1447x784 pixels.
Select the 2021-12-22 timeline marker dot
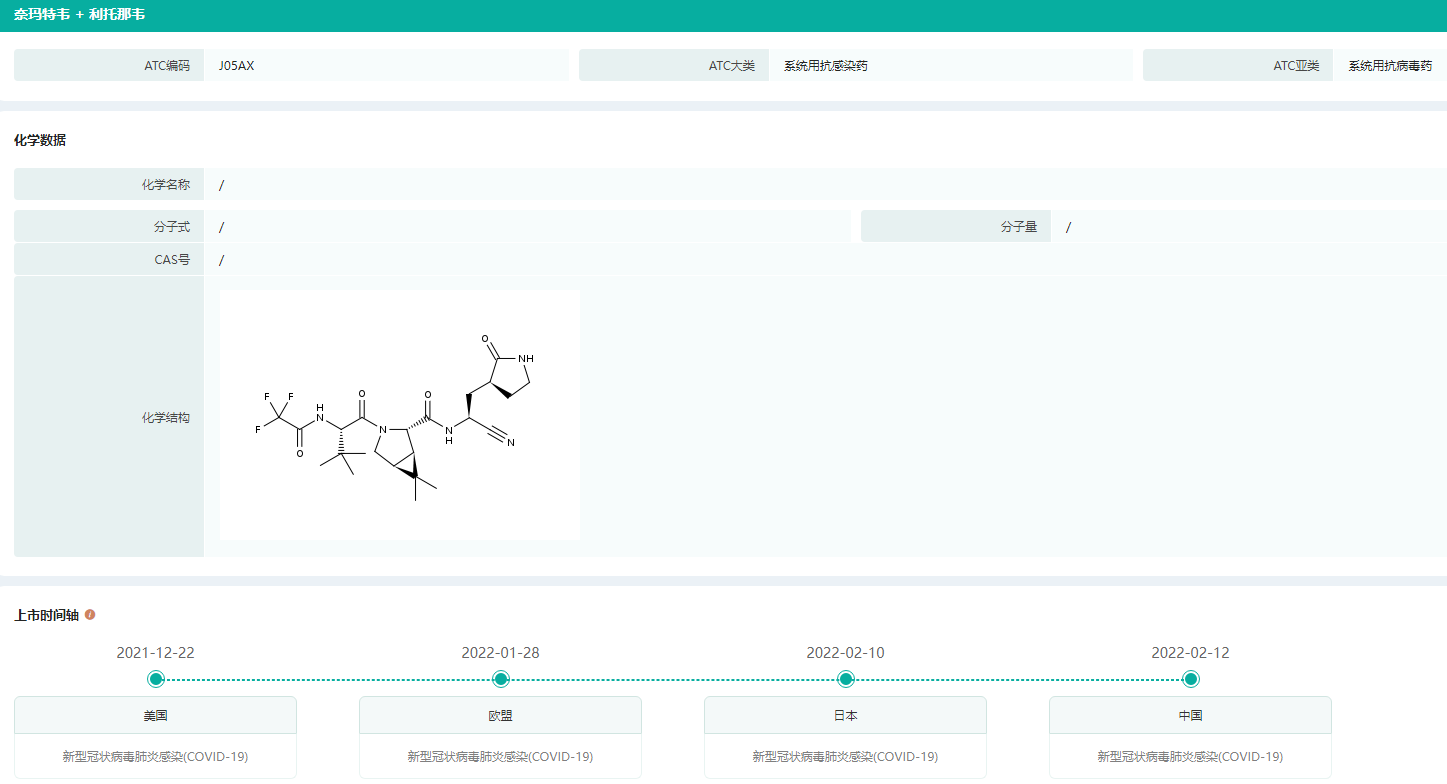156,680
